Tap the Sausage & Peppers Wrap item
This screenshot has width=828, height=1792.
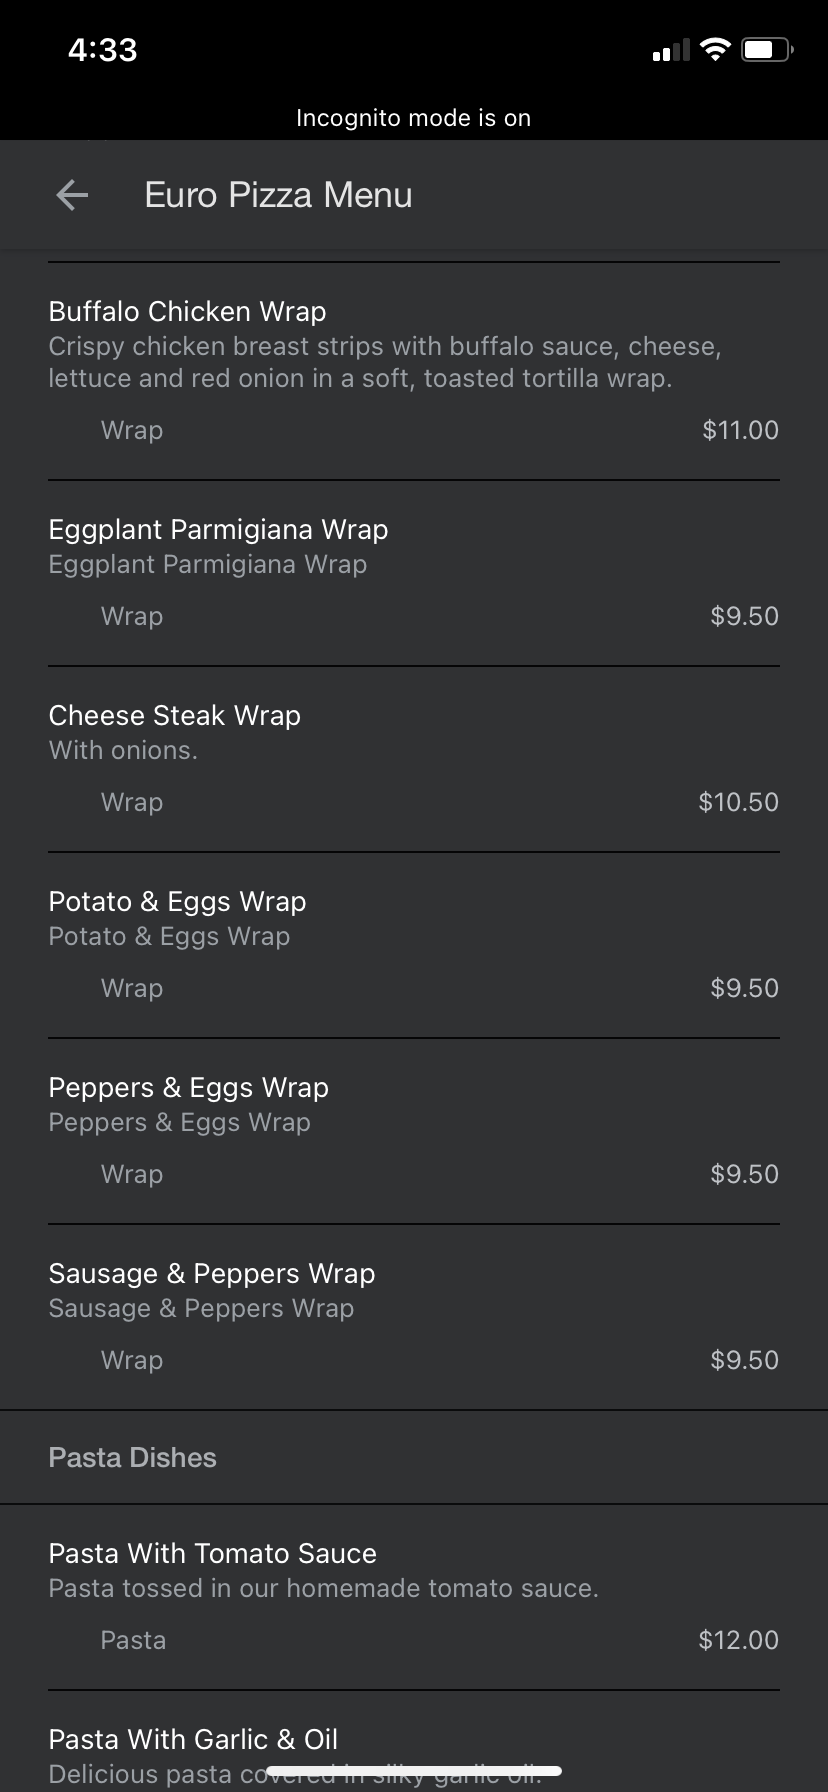211,1274
